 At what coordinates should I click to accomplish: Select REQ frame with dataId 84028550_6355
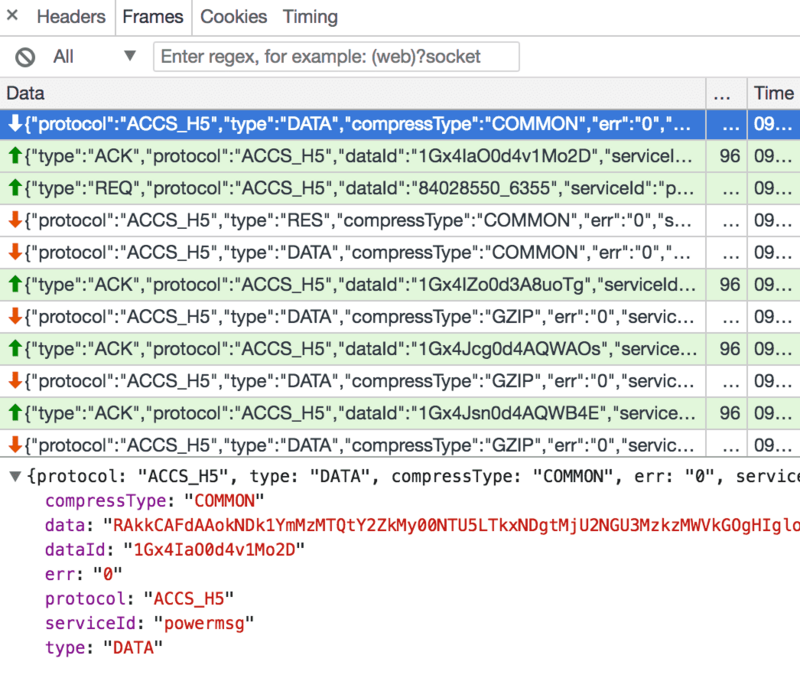pos(400,188)
